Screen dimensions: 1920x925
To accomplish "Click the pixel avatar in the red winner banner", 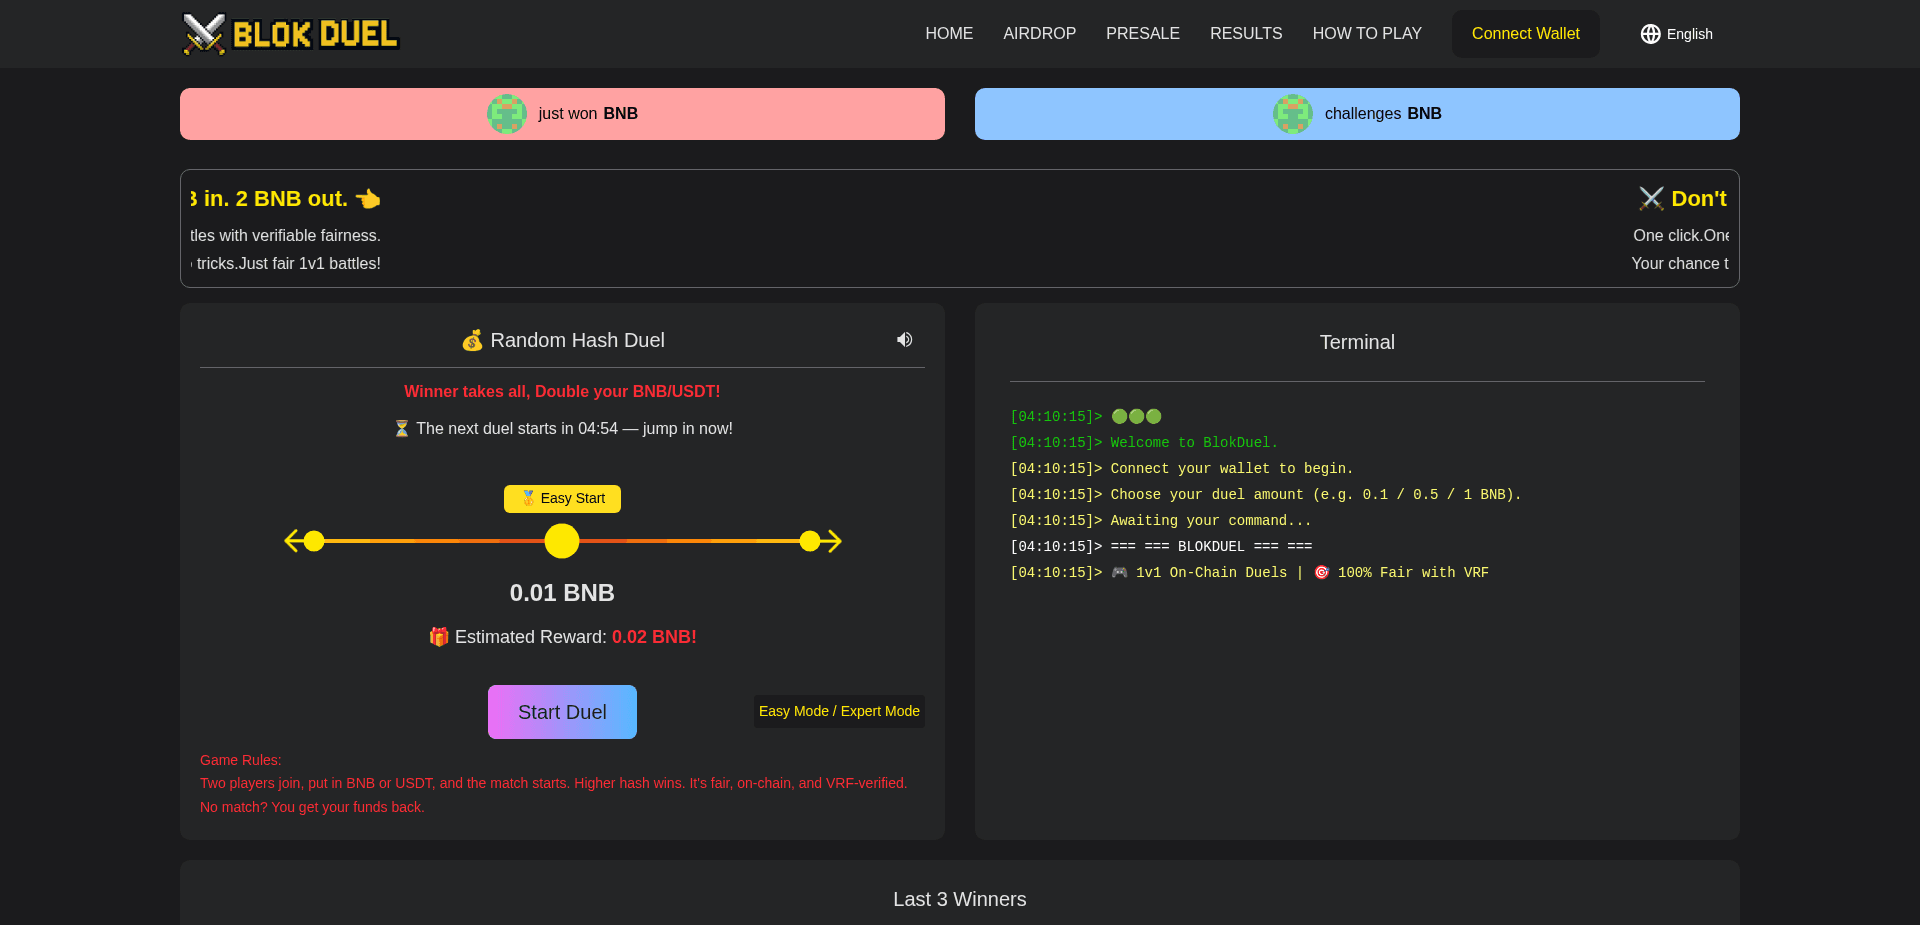I will 507,114.
